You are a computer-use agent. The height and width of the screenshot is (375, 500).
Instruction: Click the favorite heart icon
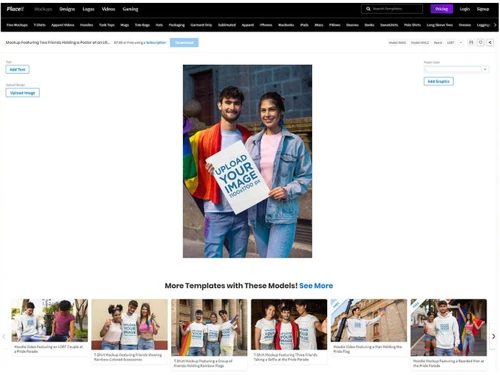480,42
